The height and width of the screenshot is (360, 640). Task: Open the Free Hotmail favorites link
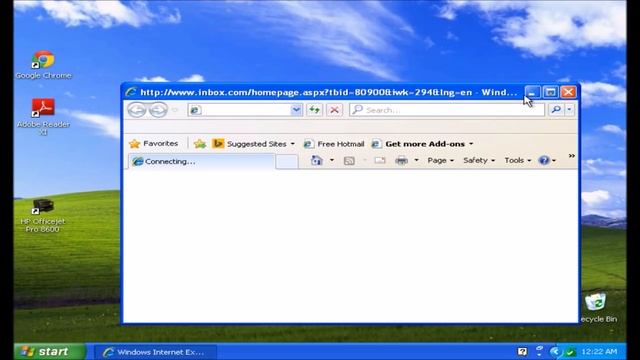(334, 144)
